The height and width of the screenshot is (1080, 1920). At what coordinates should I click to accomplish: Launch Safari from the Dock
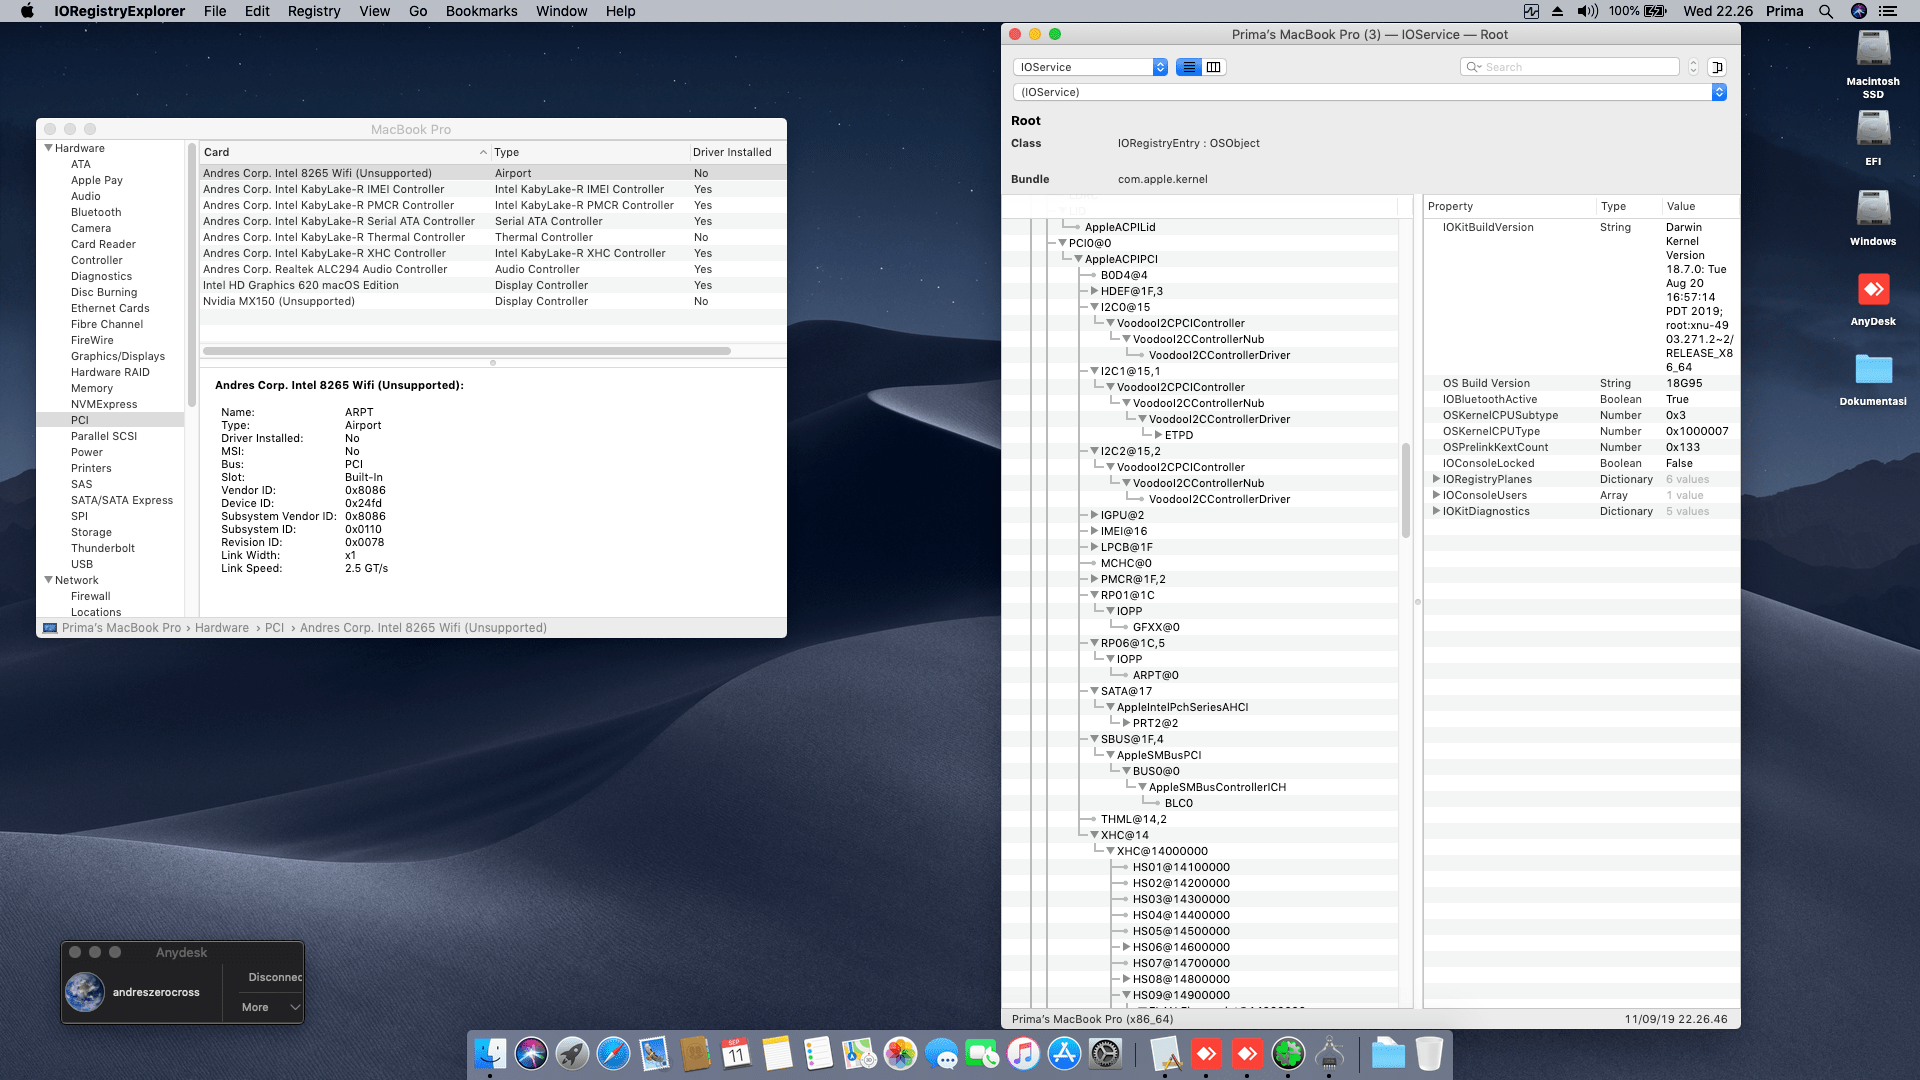tap(613, 1053)
